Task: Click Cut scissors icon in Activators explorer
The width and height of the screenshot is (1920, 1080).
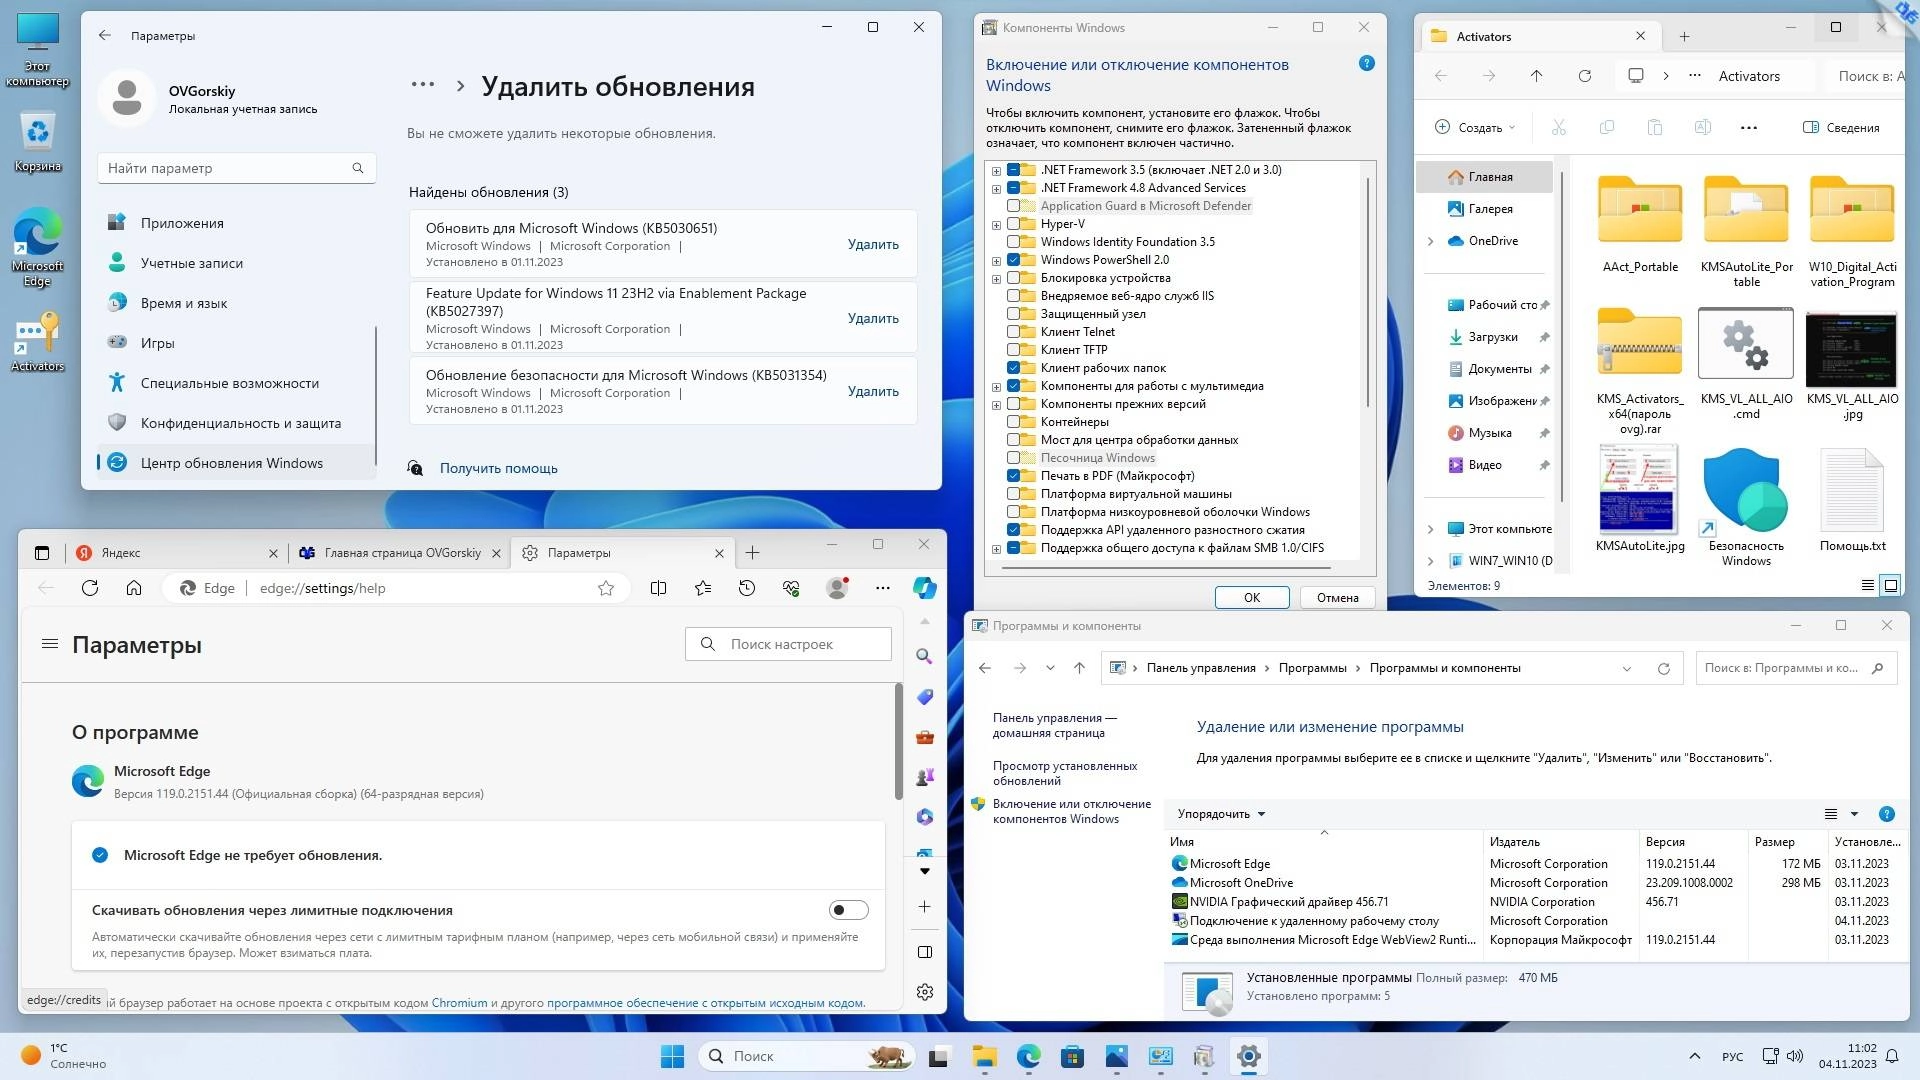Action: (1558, 127)
